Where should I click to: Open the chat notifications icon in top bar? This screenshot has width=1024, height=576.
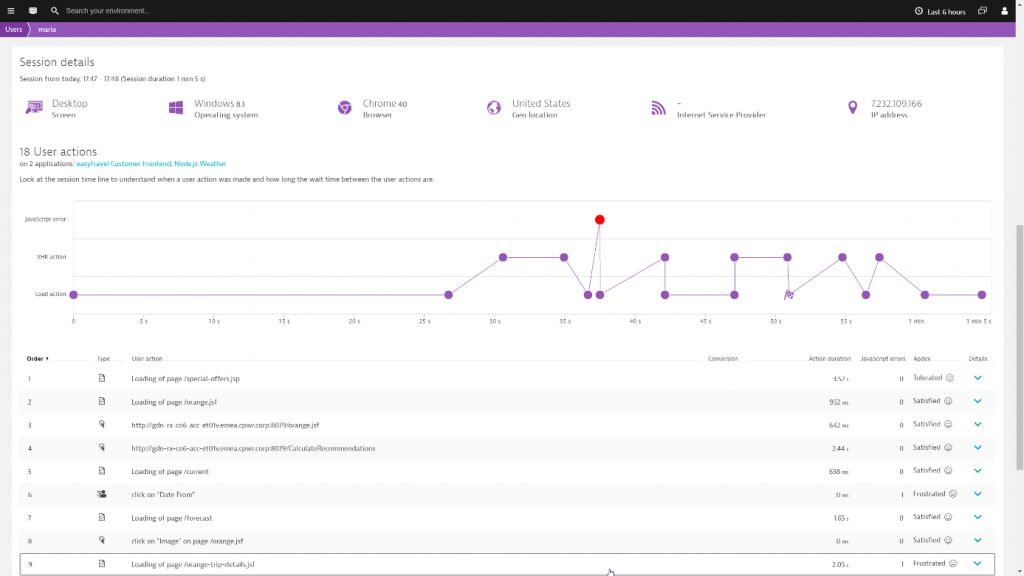click(x=33, y=10)
